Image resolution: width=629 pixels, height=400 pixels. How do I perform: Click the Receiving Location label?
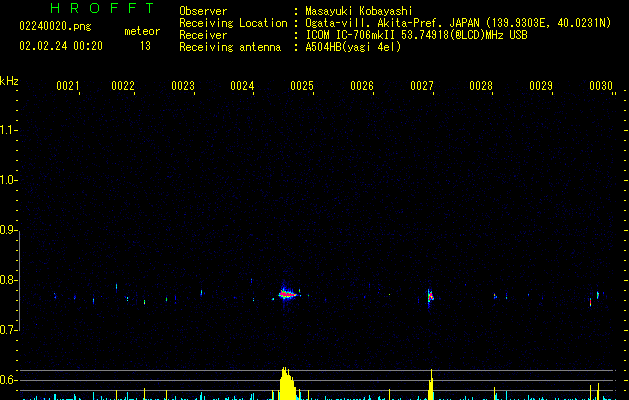coord(233,23)
